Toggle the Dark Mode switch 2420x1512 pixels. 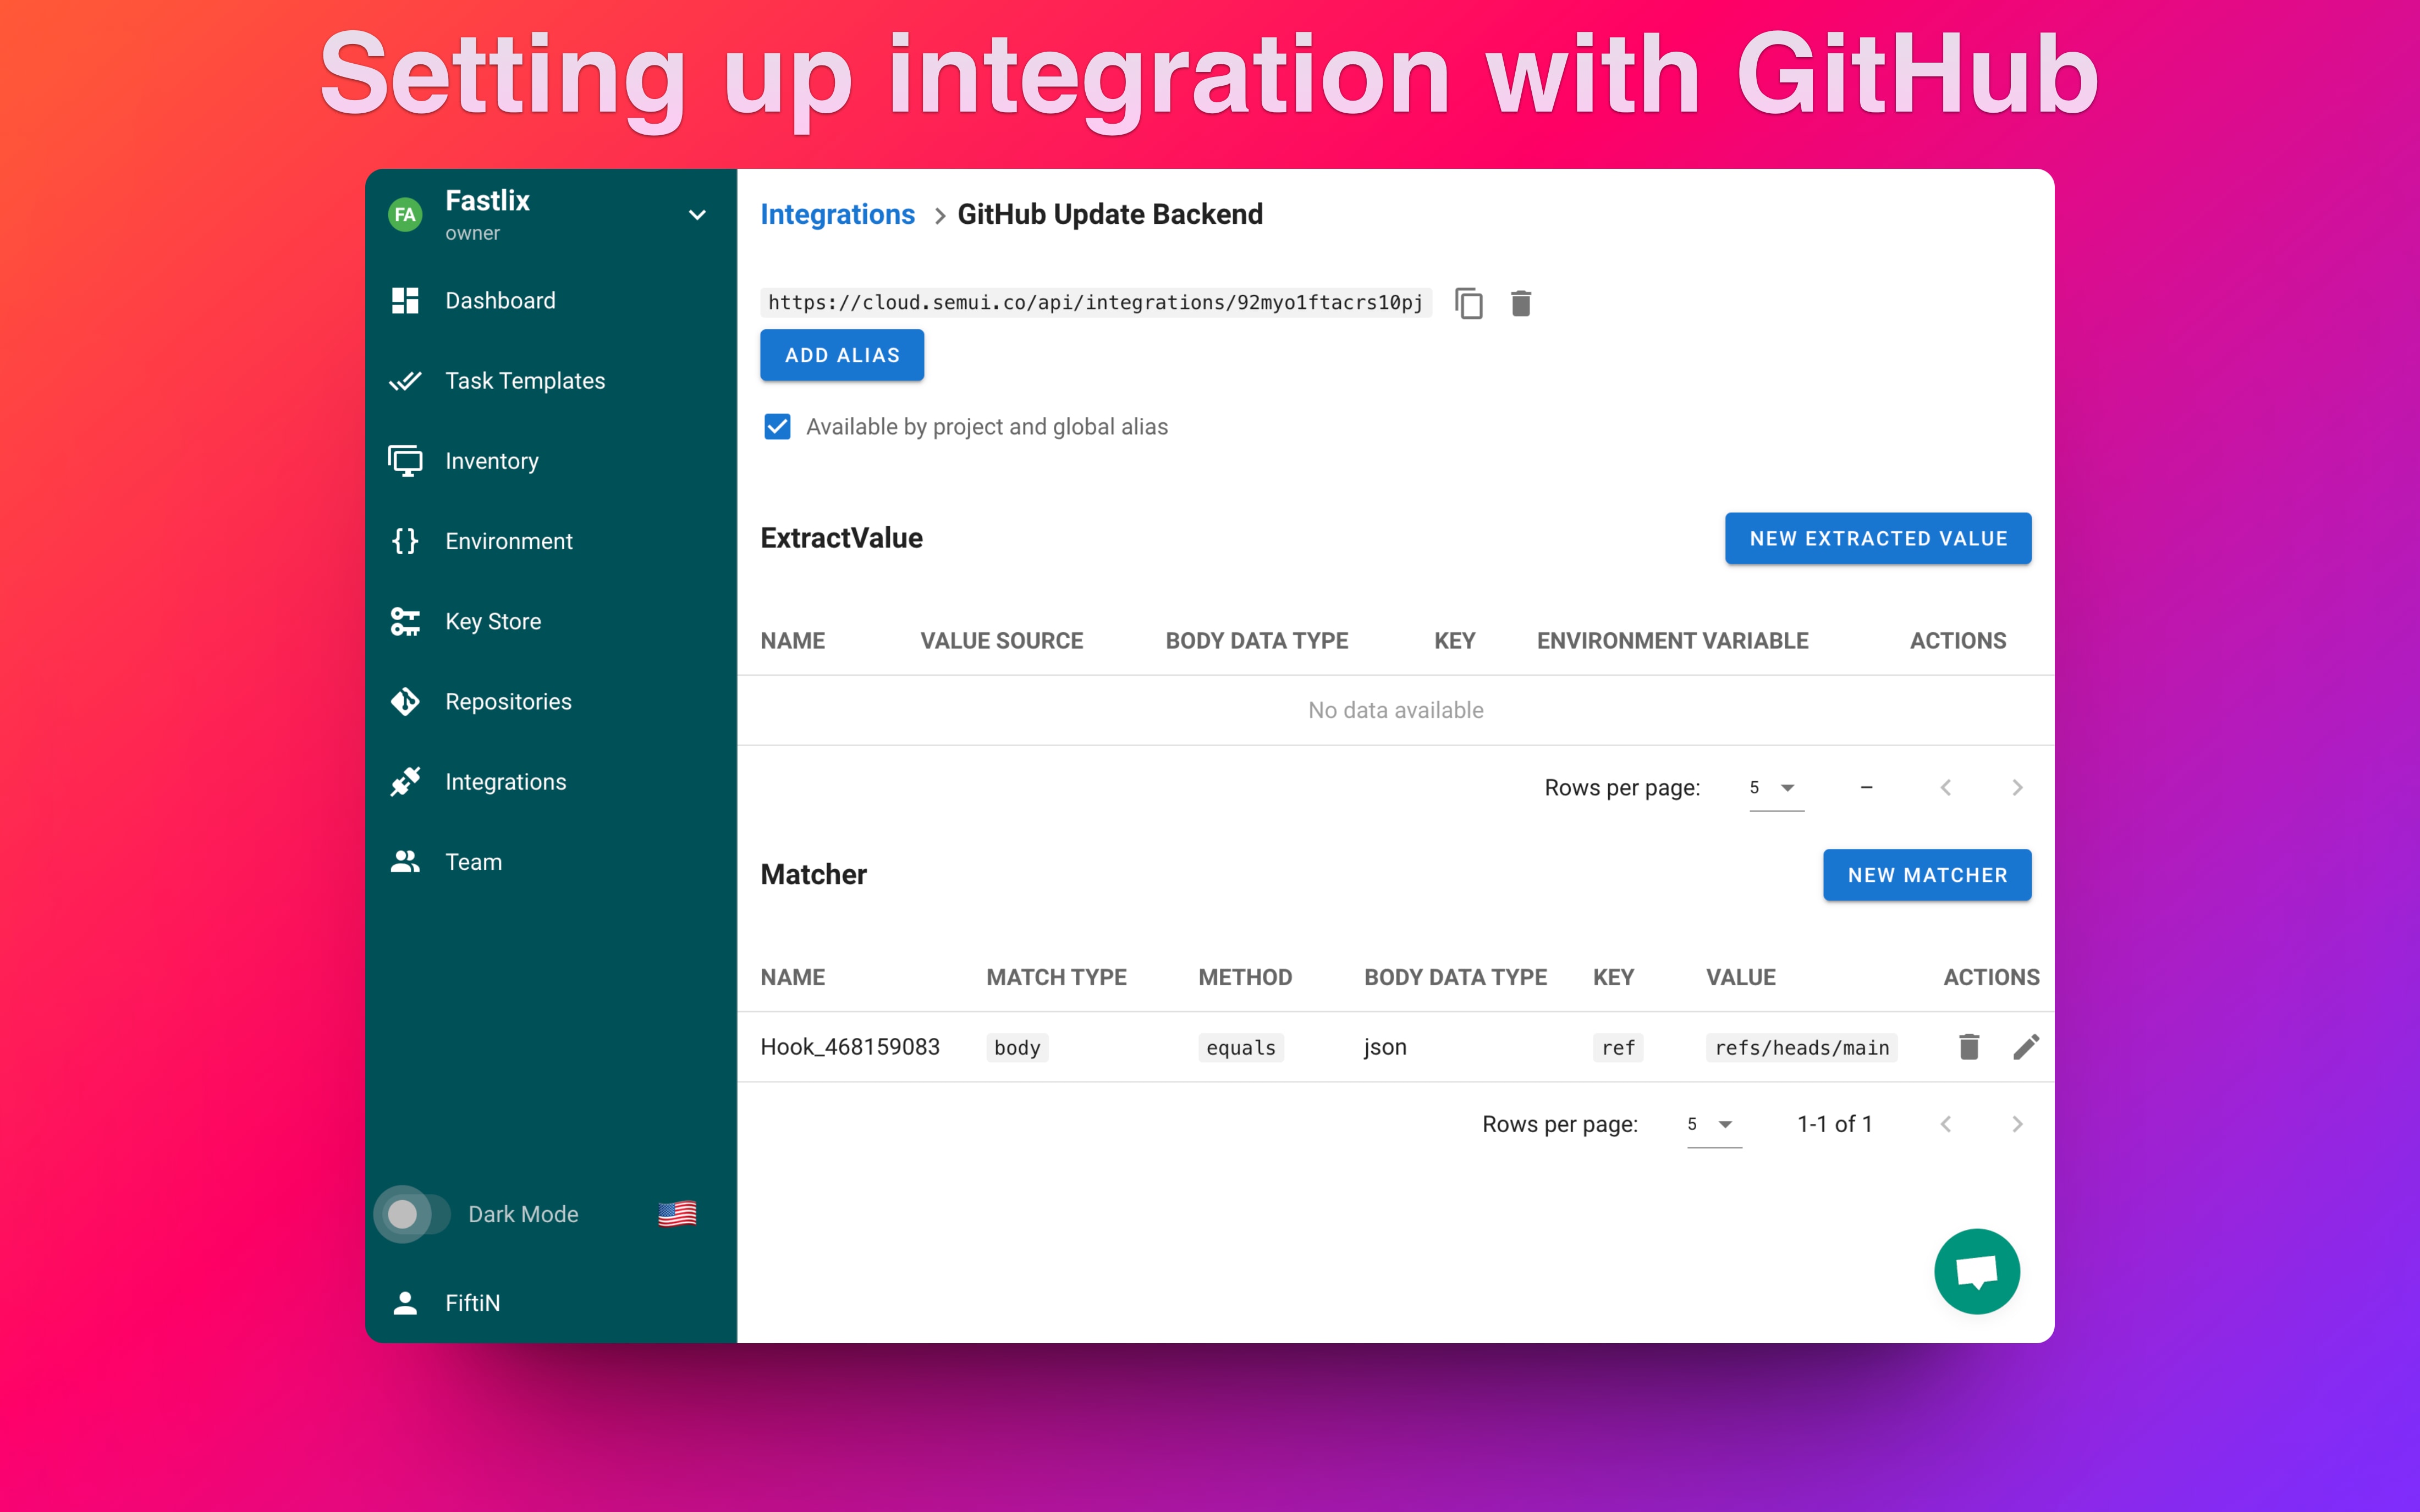coord(411,1214)
